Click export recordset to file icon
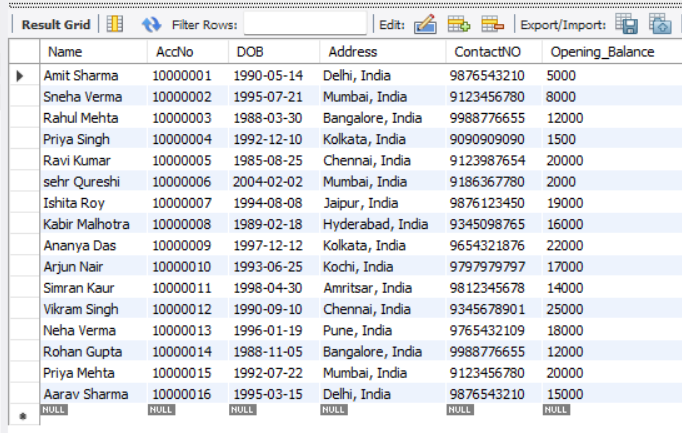 626,24
